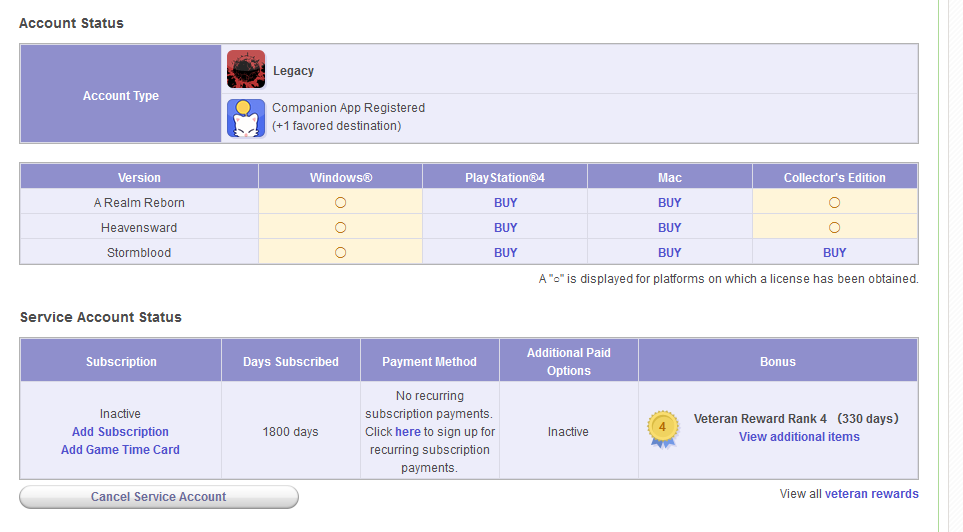Click the 'Stormblood' version row label
Image resolution: width=963 pixels, height=532 pixels.
tap(139, 252)
